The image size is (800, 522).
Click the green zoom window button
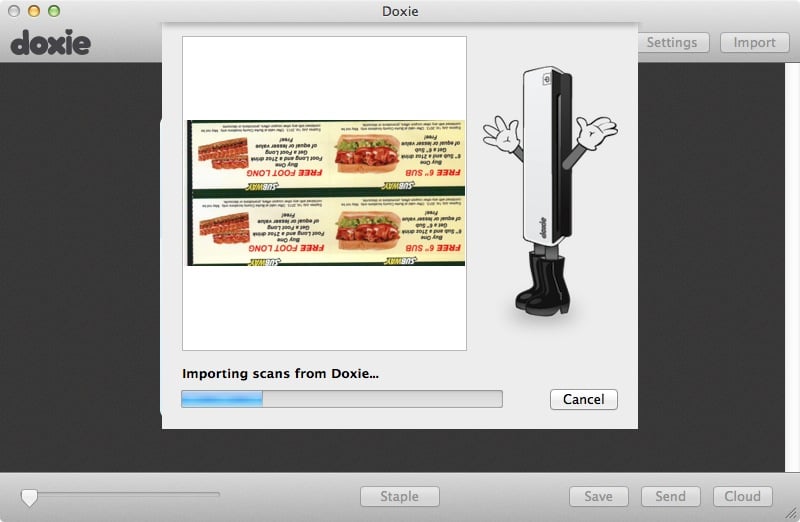coord(54,11)
